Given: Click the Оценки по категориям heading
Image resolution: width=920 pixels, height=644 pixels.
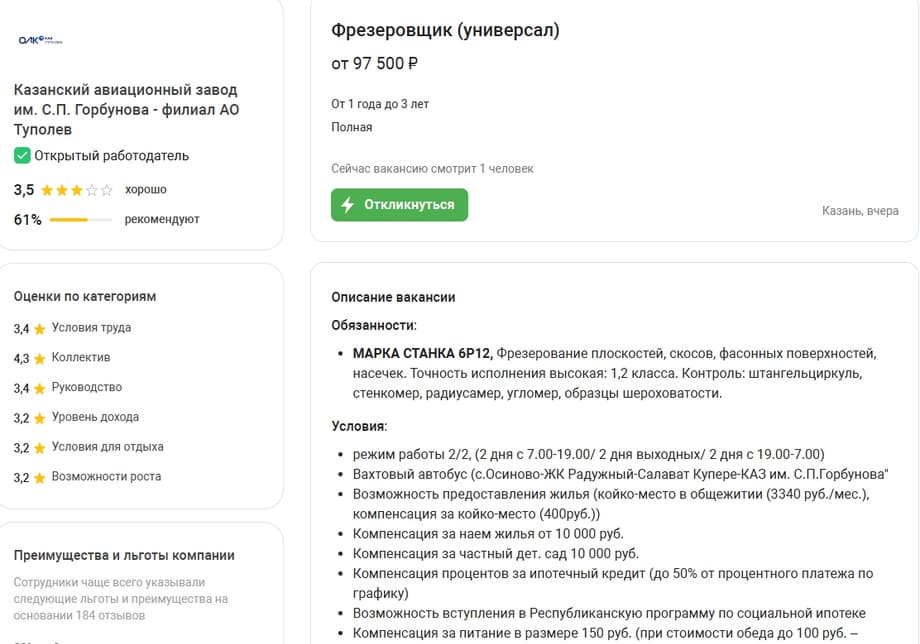Looking at the screenshot, I should pyautogui.click(x=85, y=296).
